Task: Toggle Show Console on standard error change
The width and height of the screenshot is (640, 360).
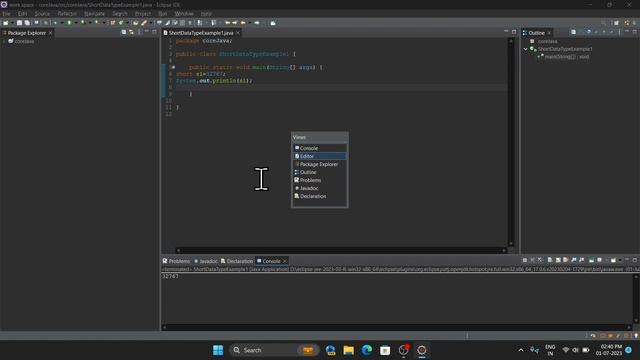Action: click(x=582, y=260)
